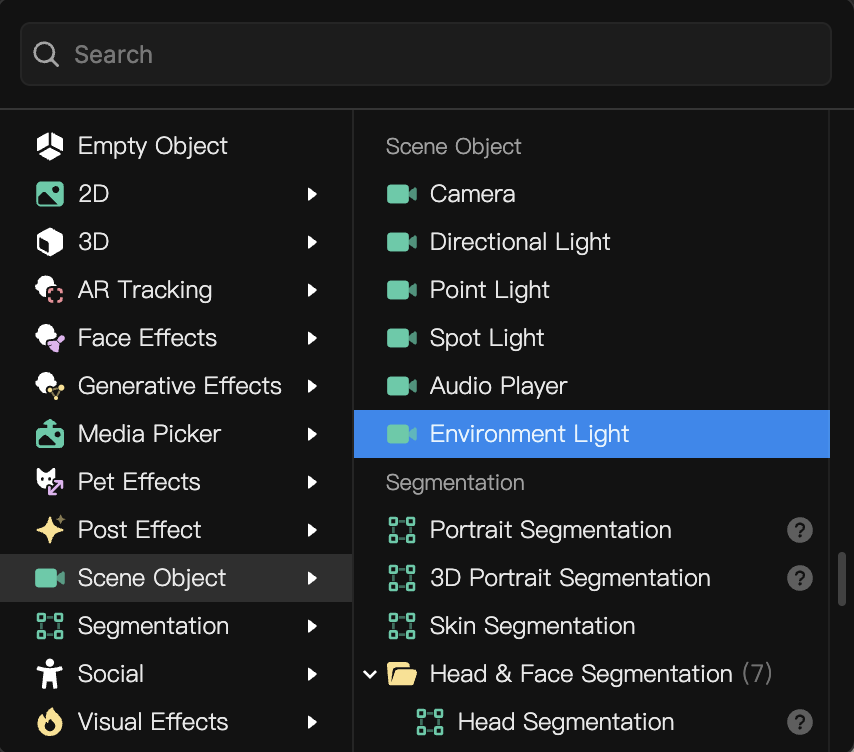Open the Scene Object submenu arrow

(312, 578)
